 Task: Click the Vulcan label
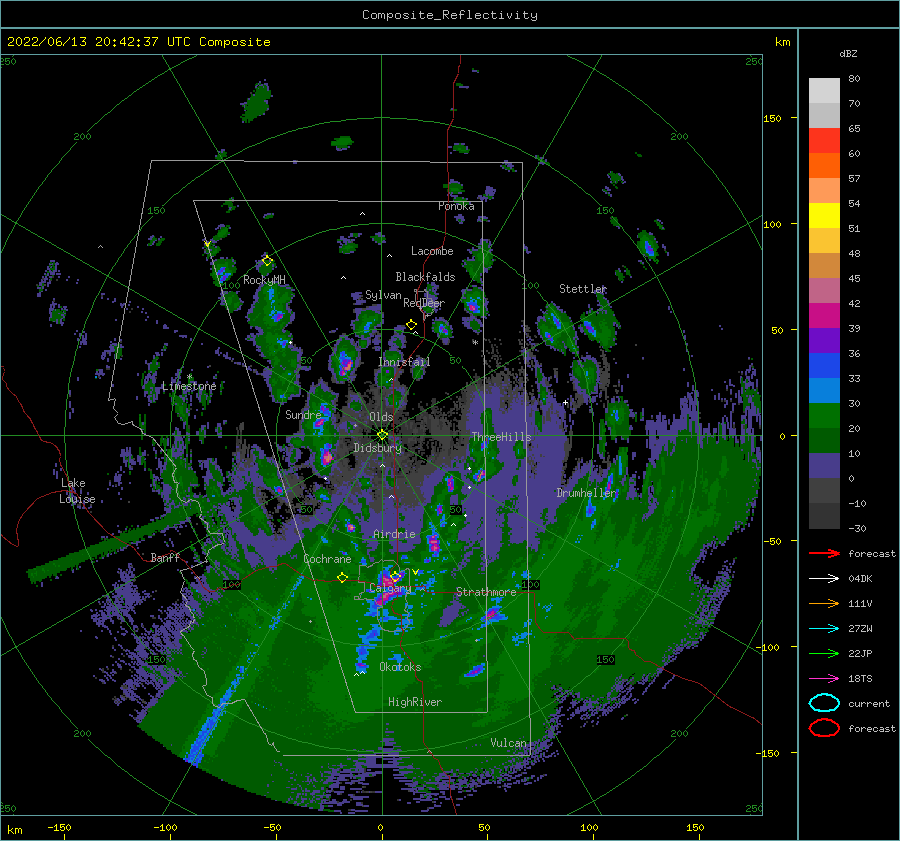point(508,743)
